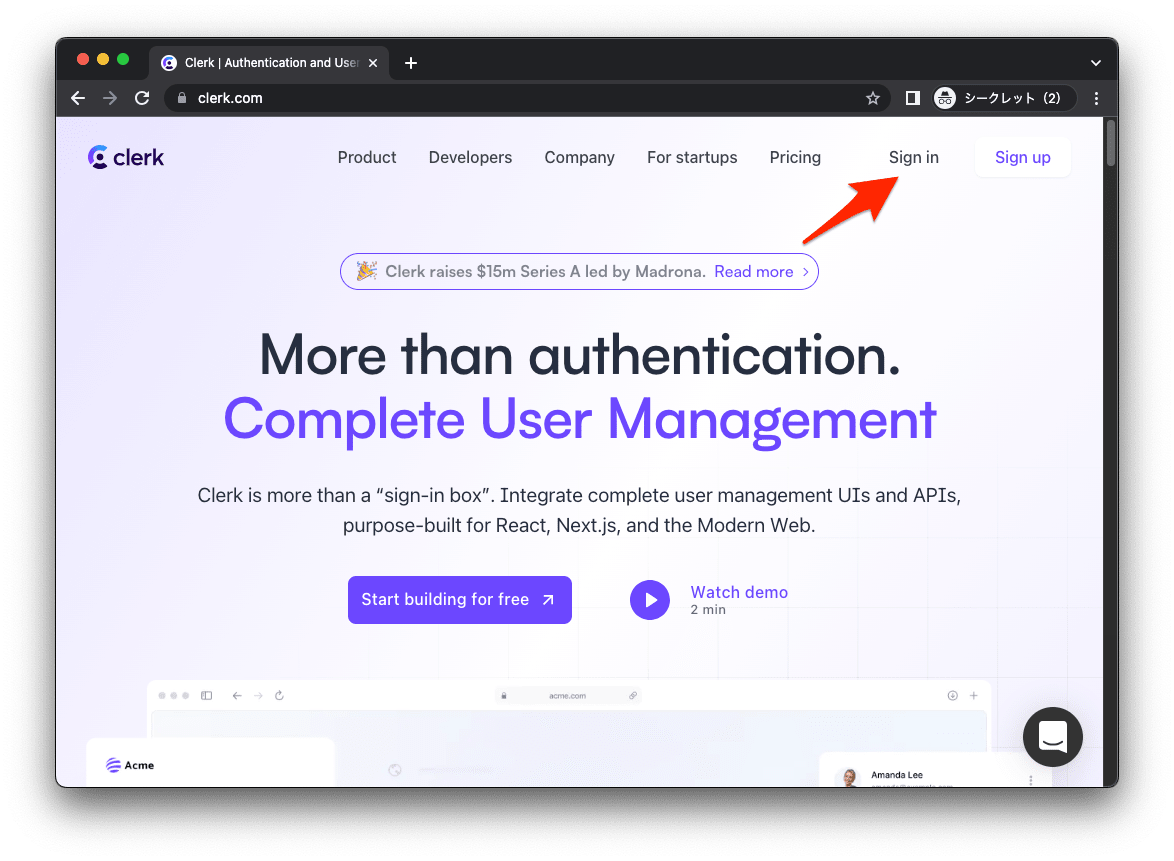Go to the Pricing page
1174x861 pixels.
795,157
